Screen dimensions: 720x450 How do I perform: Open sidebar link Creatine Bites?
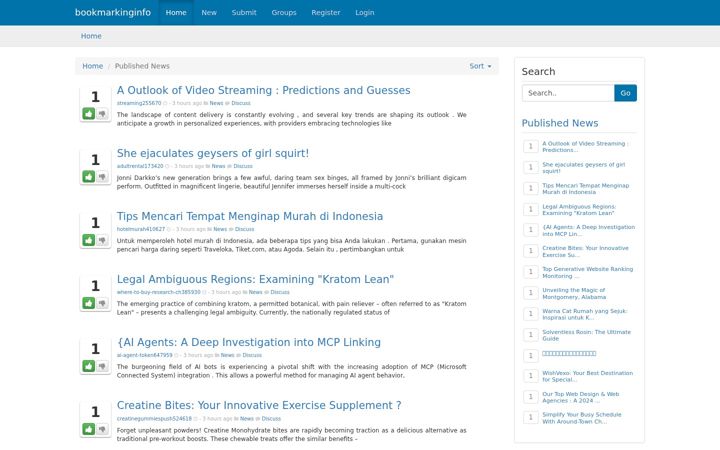(x=585, y=252)
